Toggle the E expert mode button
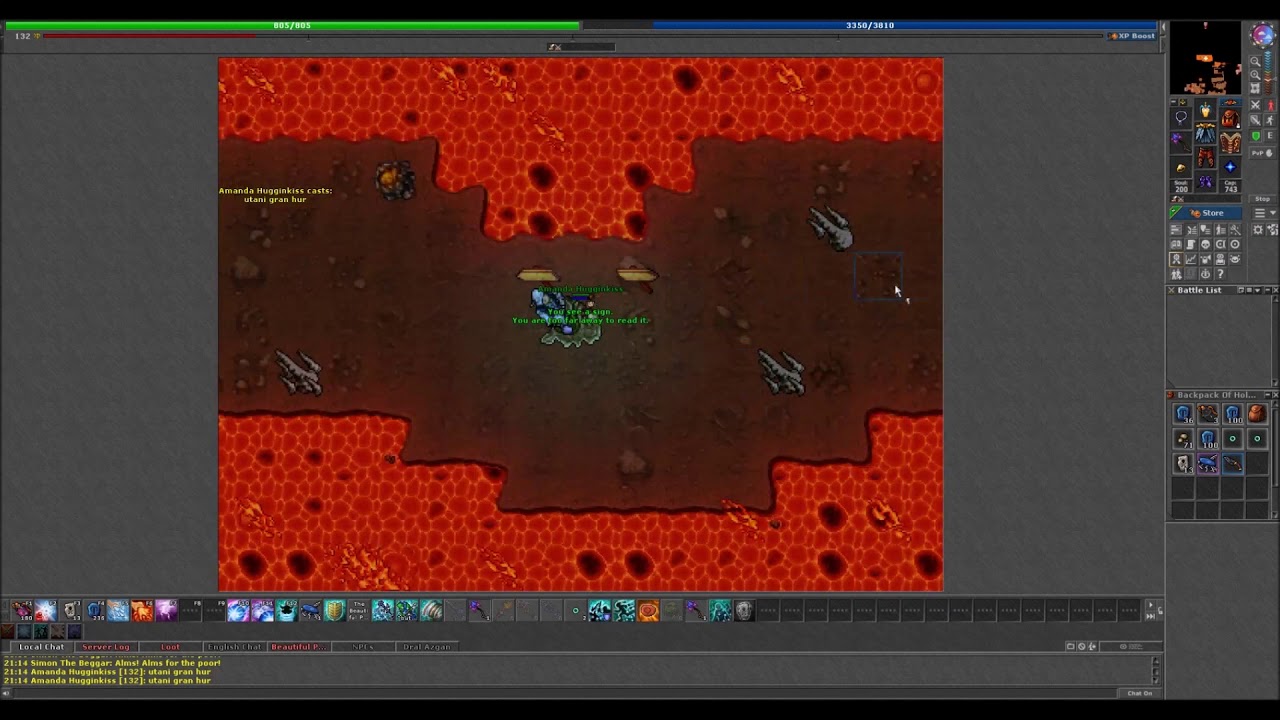Image resolution: width=1280 pixels, height=720 pixels. click(x=1271, y=135)
